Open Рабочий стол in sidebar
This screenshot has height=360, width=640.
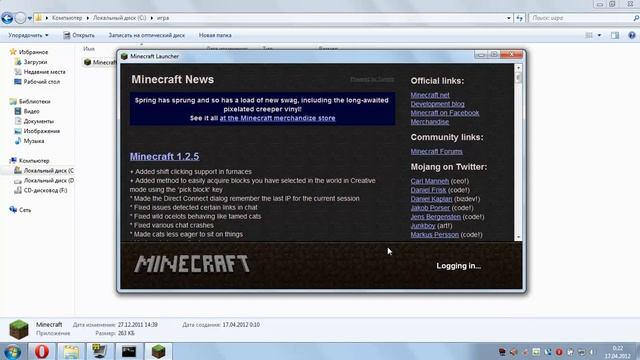tap(37, 82)
